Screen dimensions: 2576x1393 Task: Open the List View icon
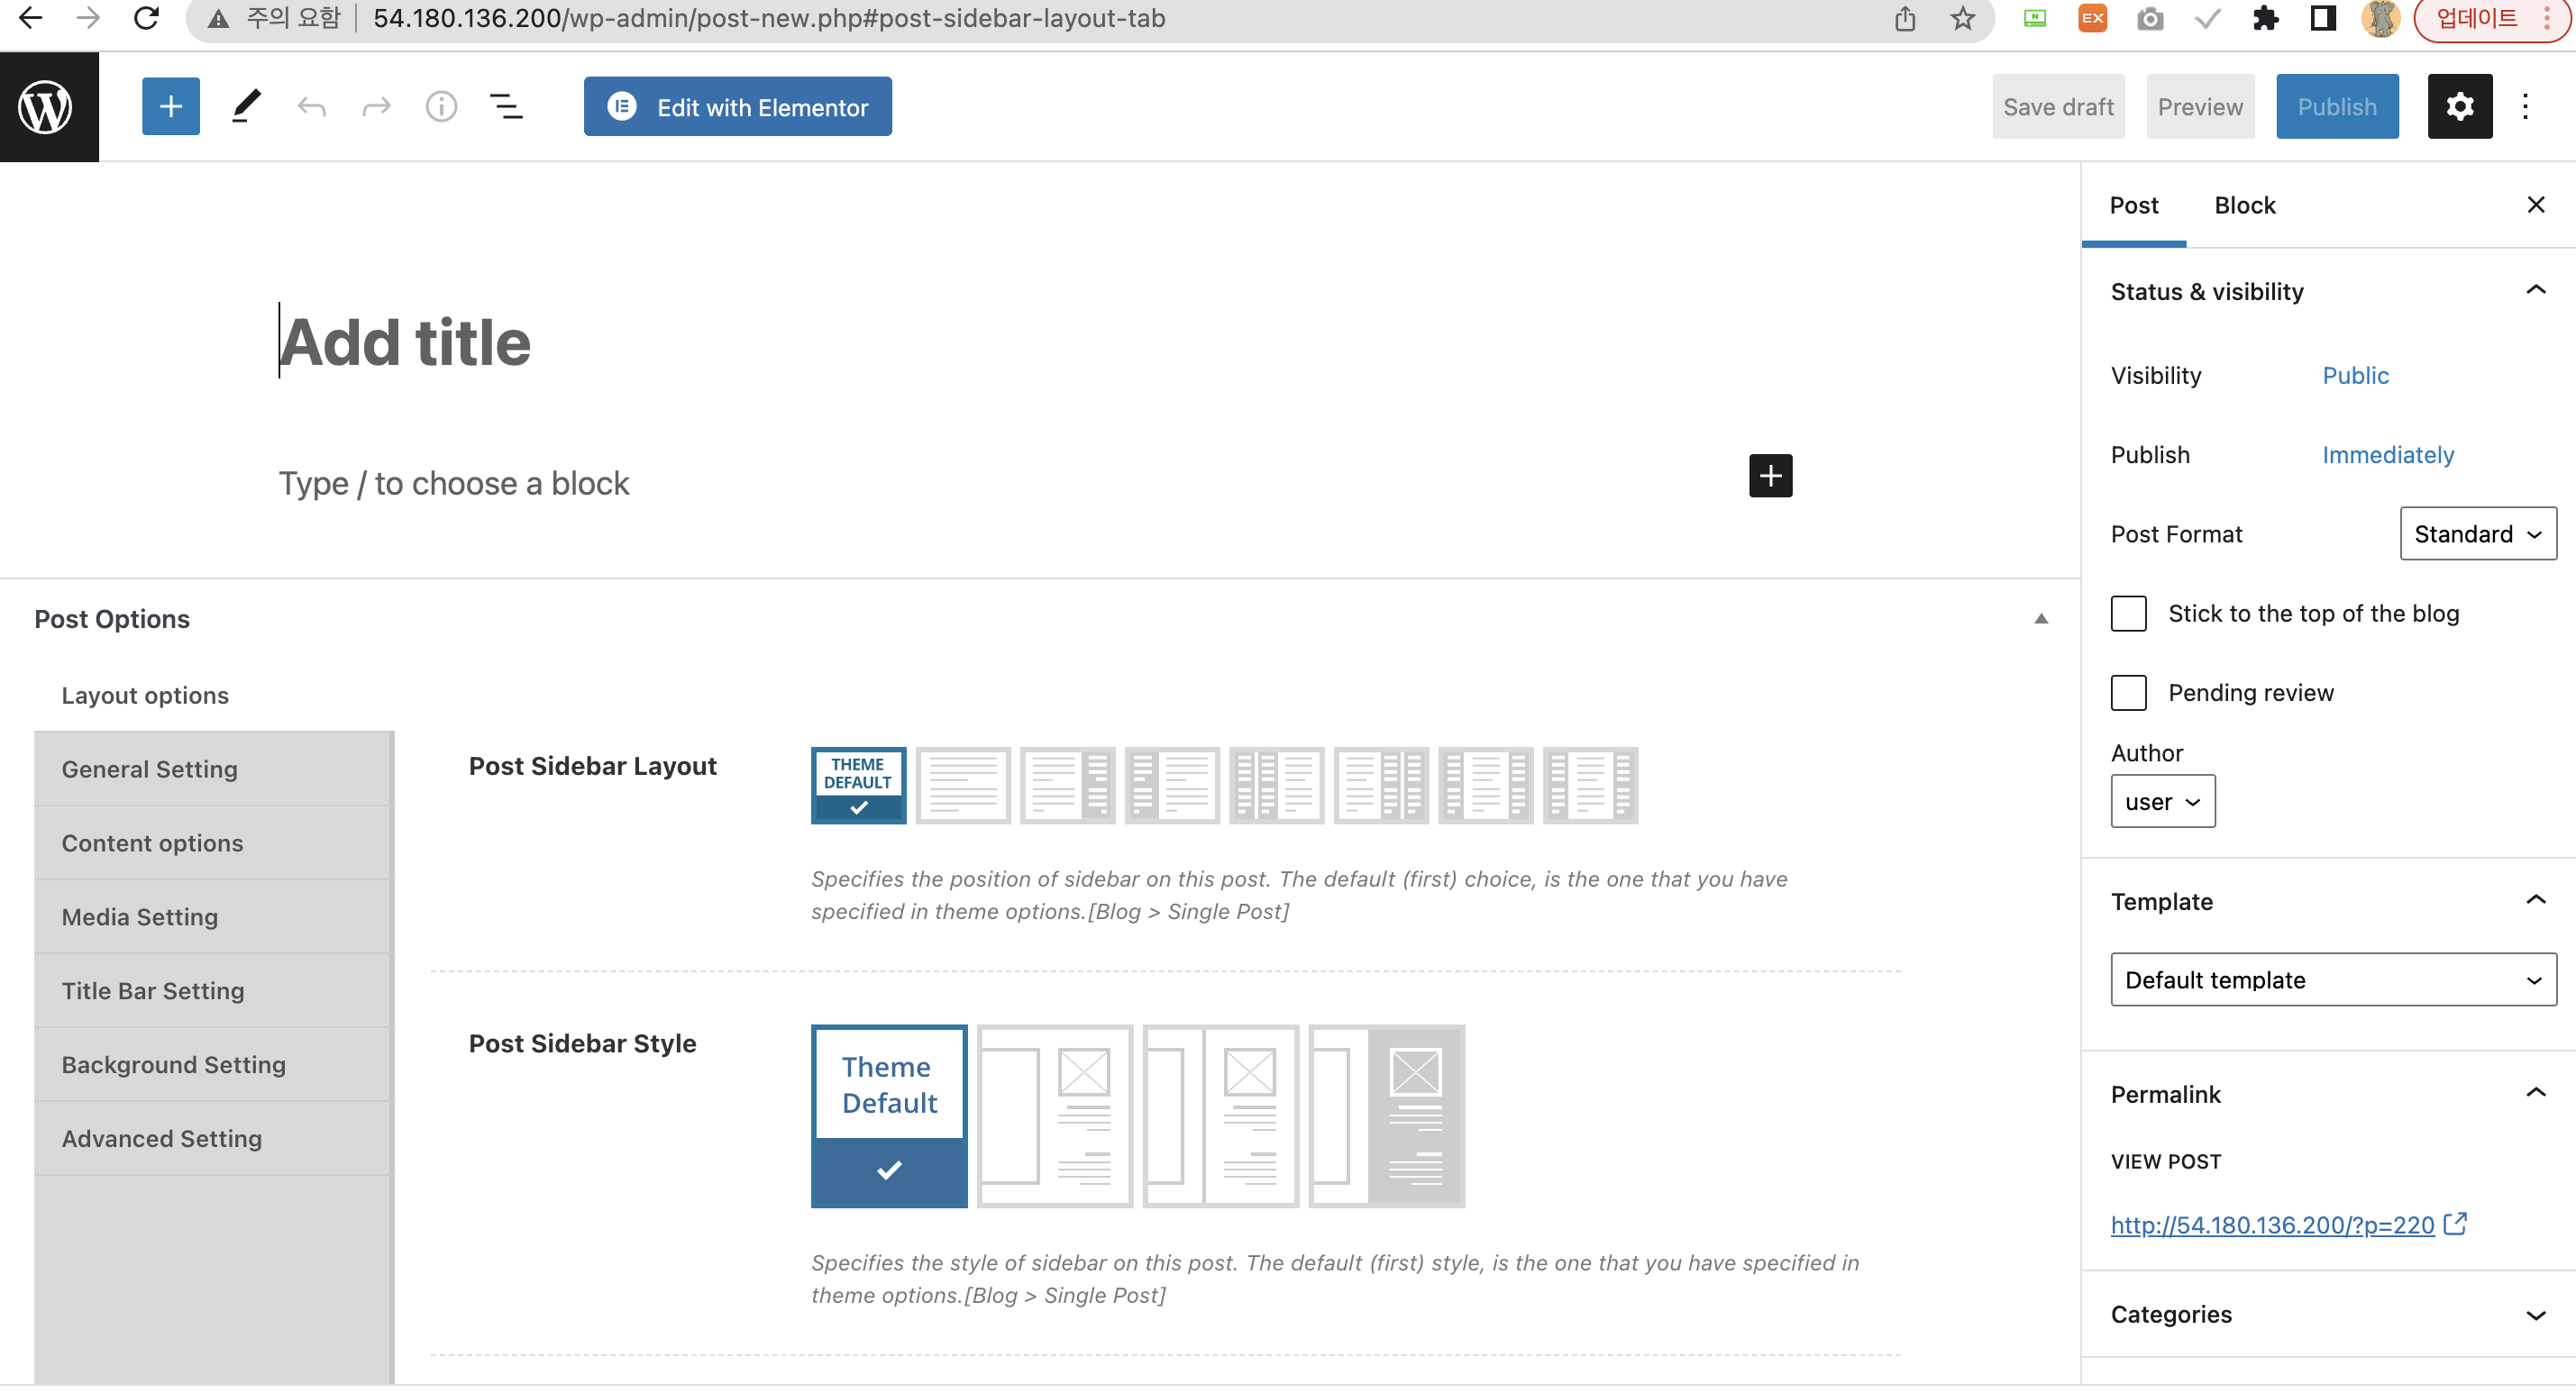click(506, 107)
